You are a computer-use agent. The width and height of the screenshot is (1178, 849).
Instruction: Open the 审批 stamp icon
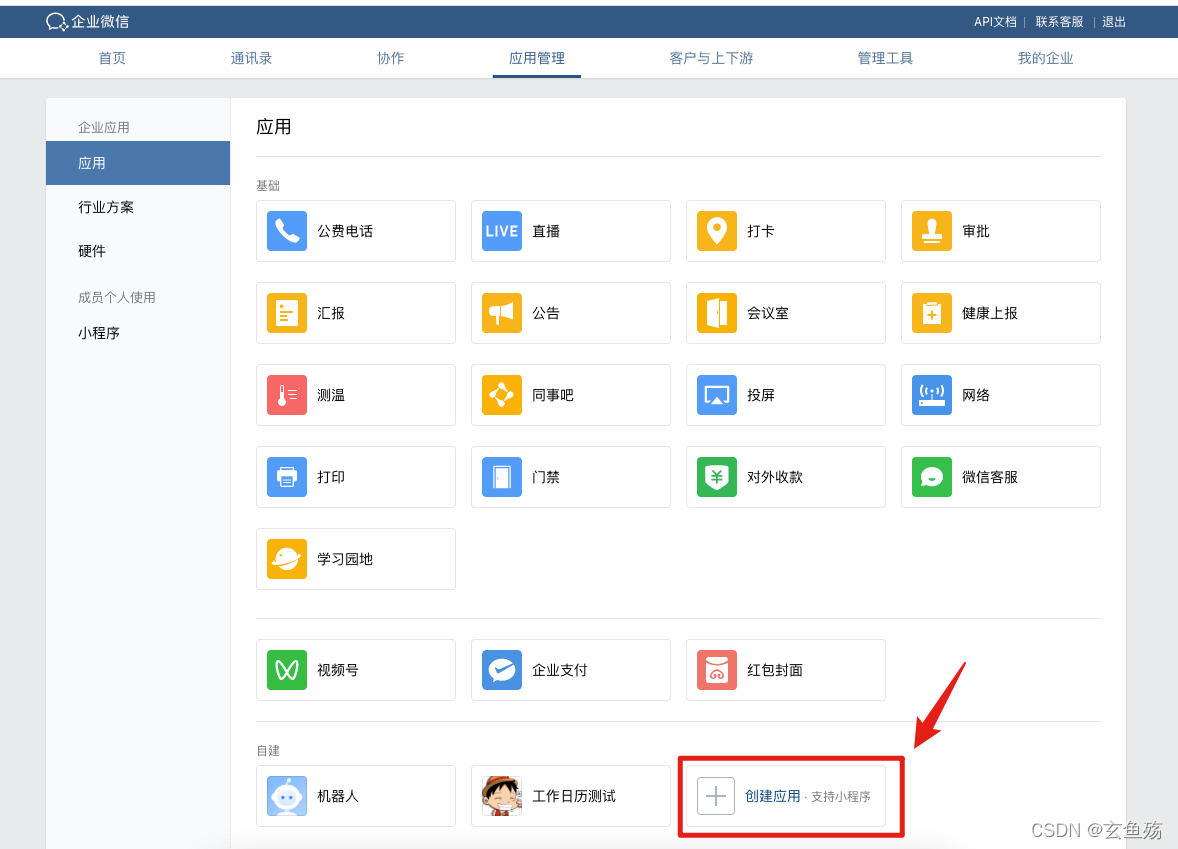point(931,231)
